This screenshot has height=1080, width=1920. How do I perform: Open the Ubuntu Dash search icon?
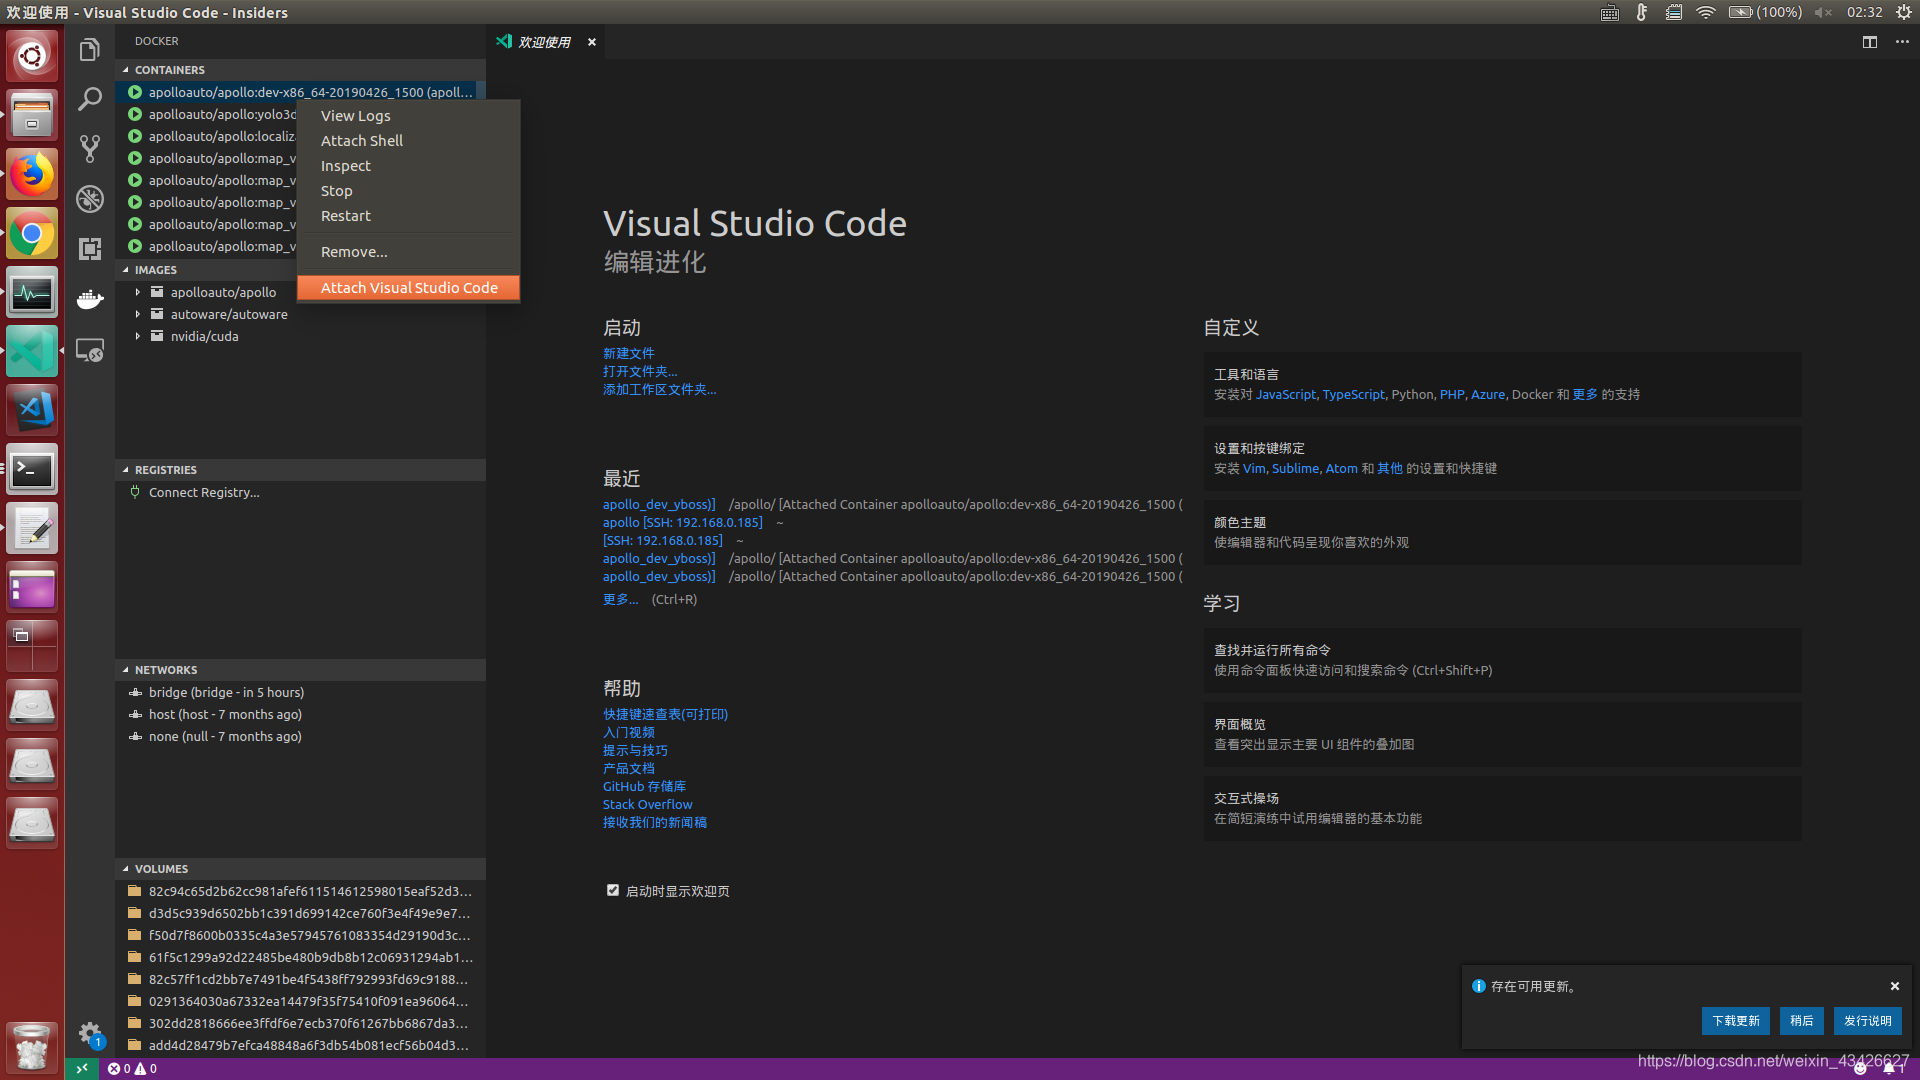(x=32, y=56)
